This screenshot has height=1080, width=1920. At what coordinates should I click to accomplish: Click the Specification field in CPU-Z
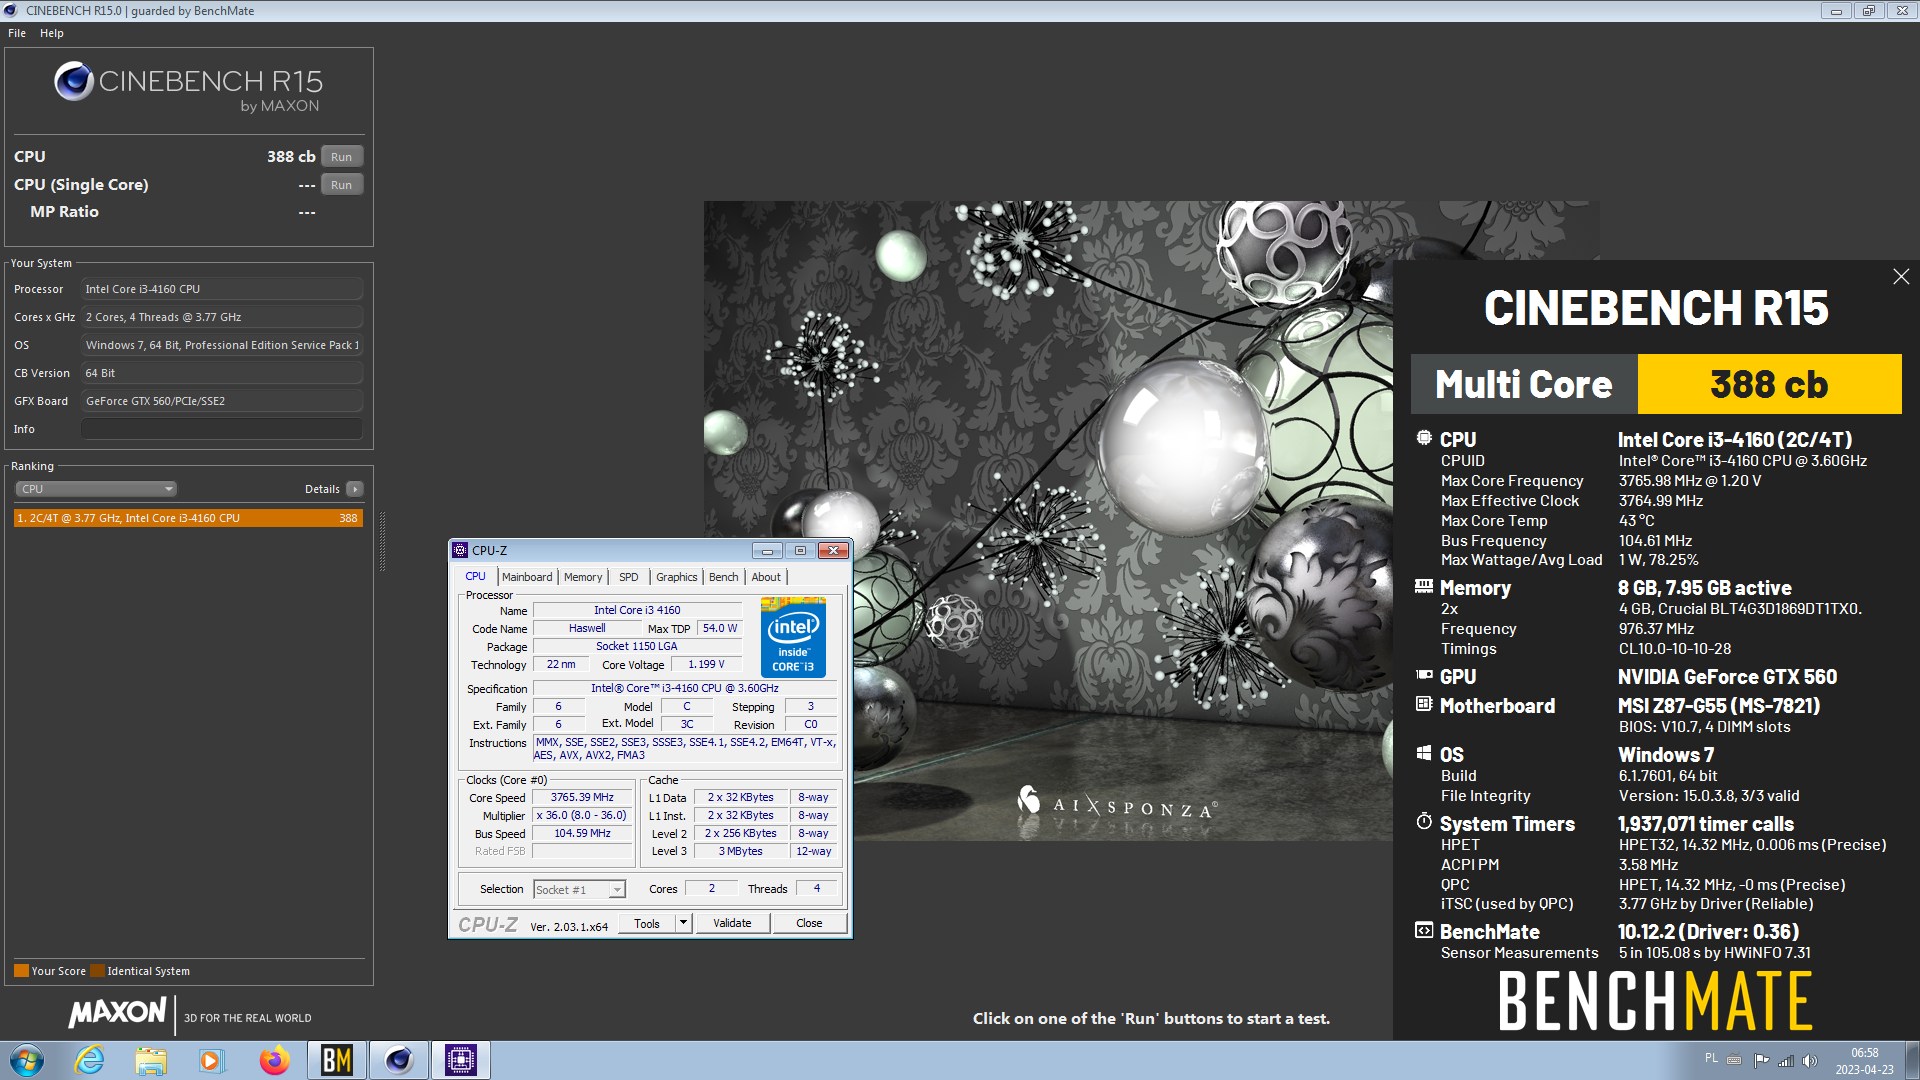[685, 688]
